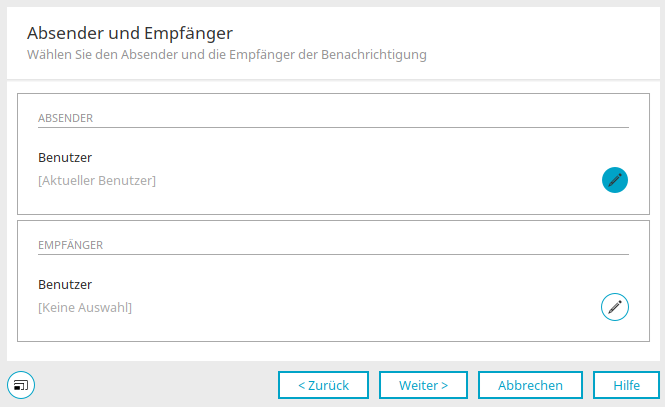Continue with the 'Weiter >' button
The image size is (665, 407).
coord(423,385)
